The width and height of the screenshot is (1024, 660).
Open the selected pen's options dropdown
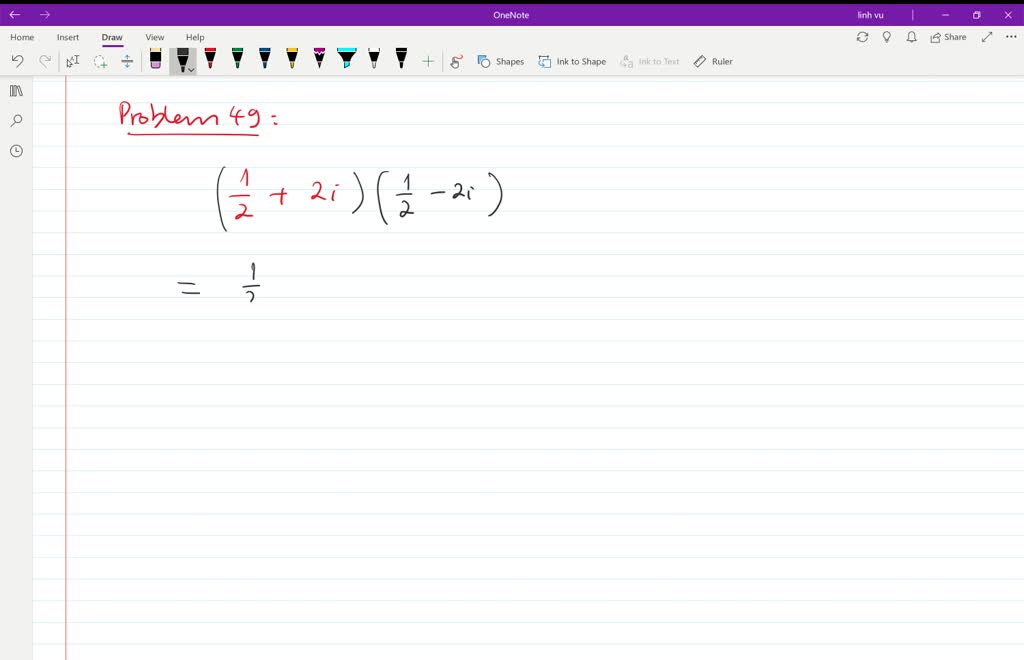[190, 70]
